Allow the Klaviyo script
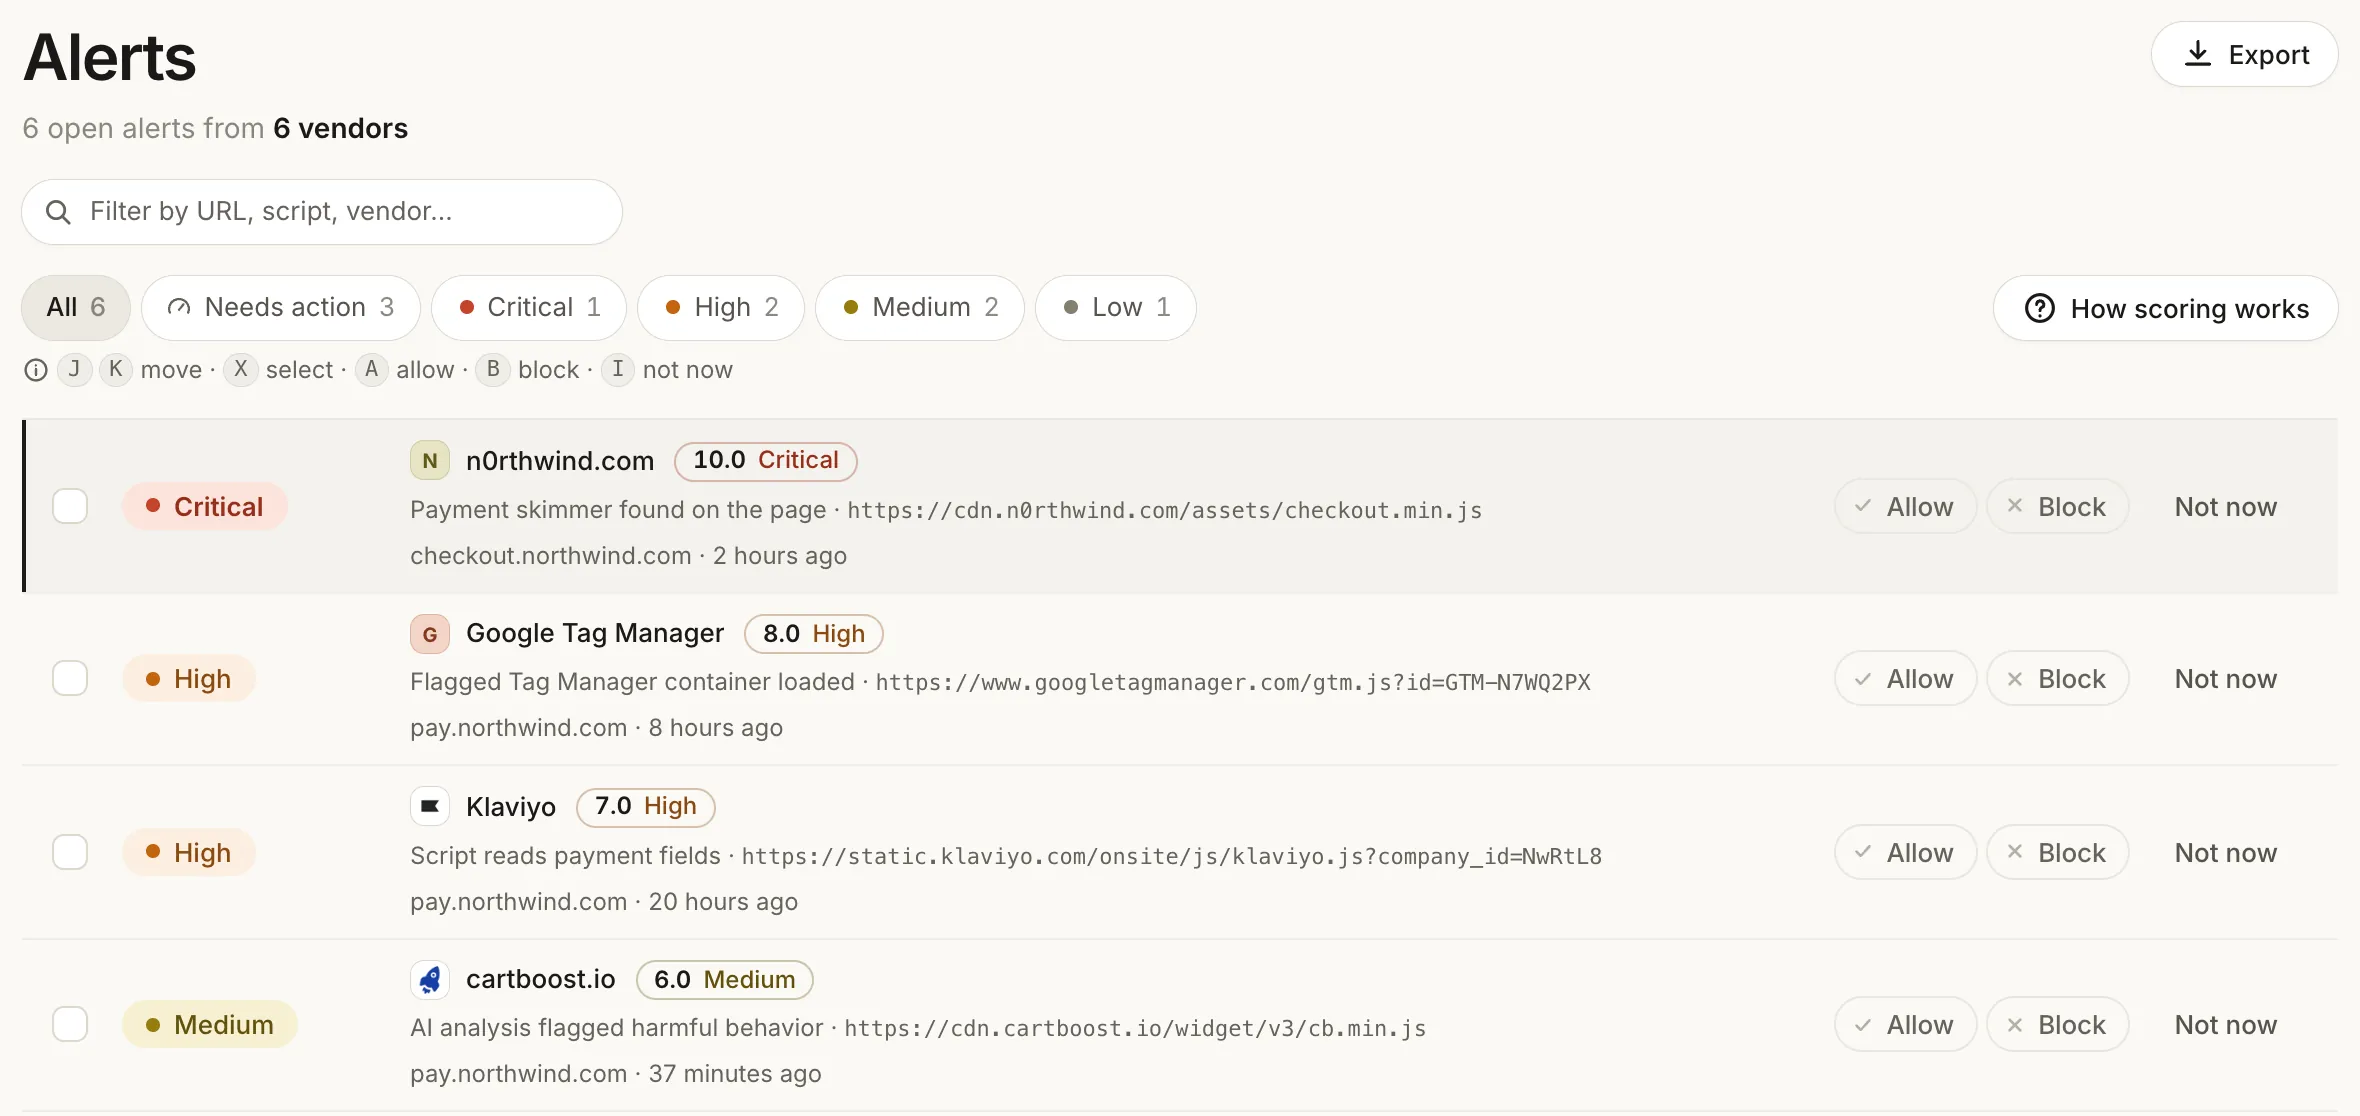This screenshot has height=1116, width=2360. (1906, 853)
